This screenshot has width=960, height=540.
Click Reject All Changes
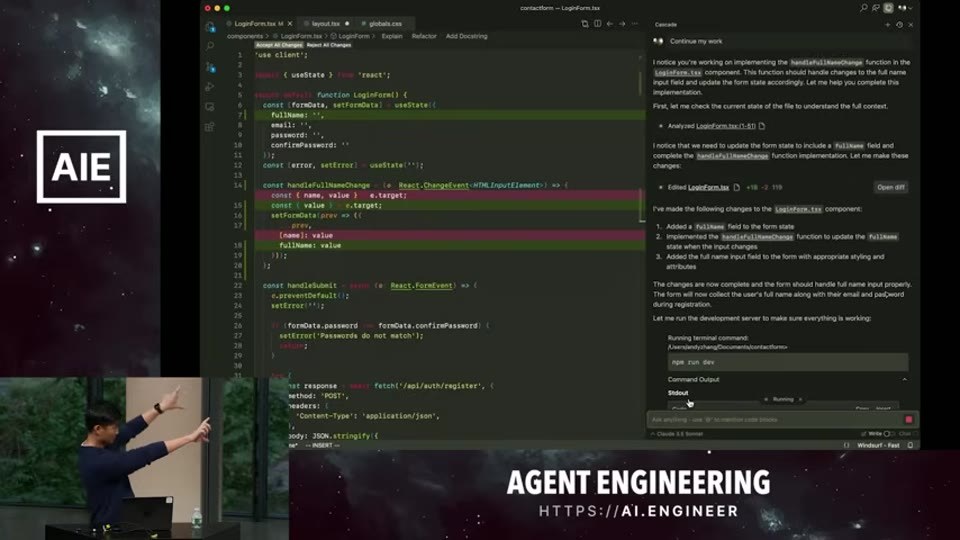329,45
